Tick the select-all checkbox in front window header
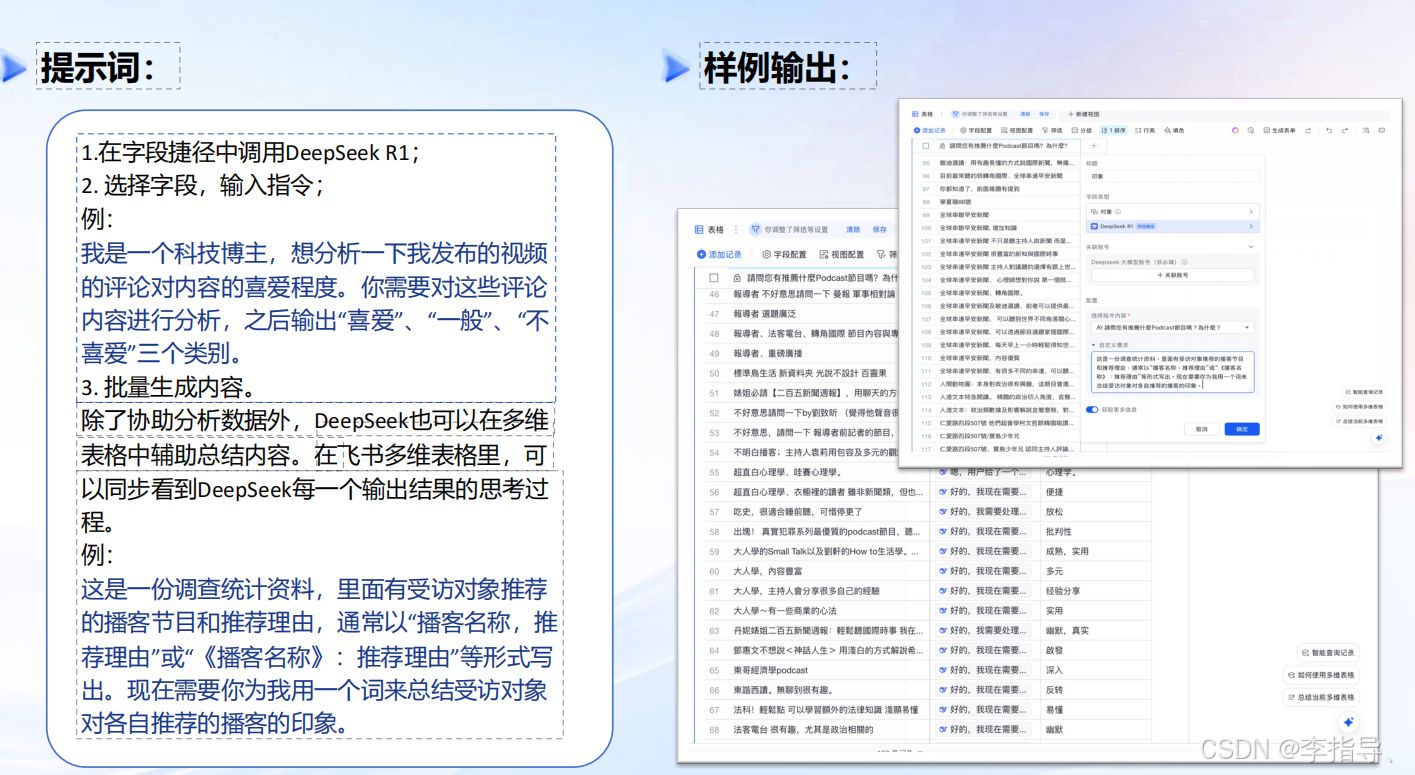The height and width of the screenshot is (775, 1415). click(925, 146)
